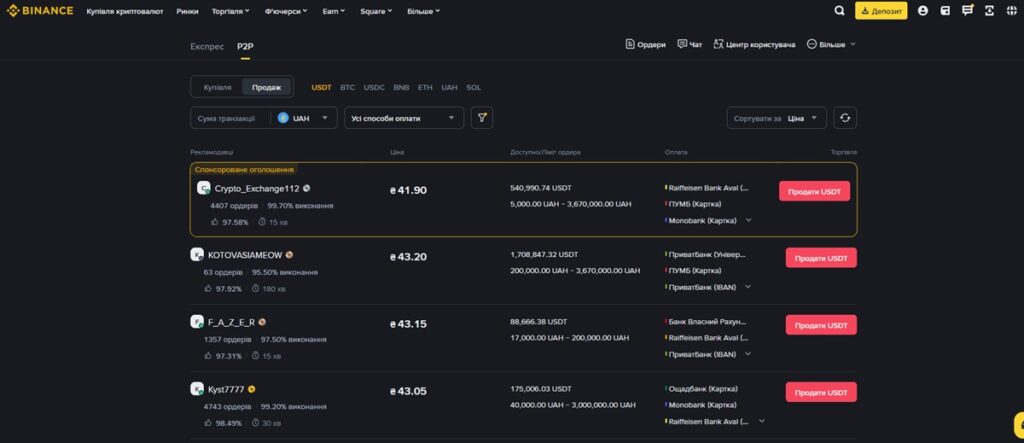This screenshot has height=443, width=1024.
Task: Click F_A_Z_E_R avatar icon
Action: 197,322
